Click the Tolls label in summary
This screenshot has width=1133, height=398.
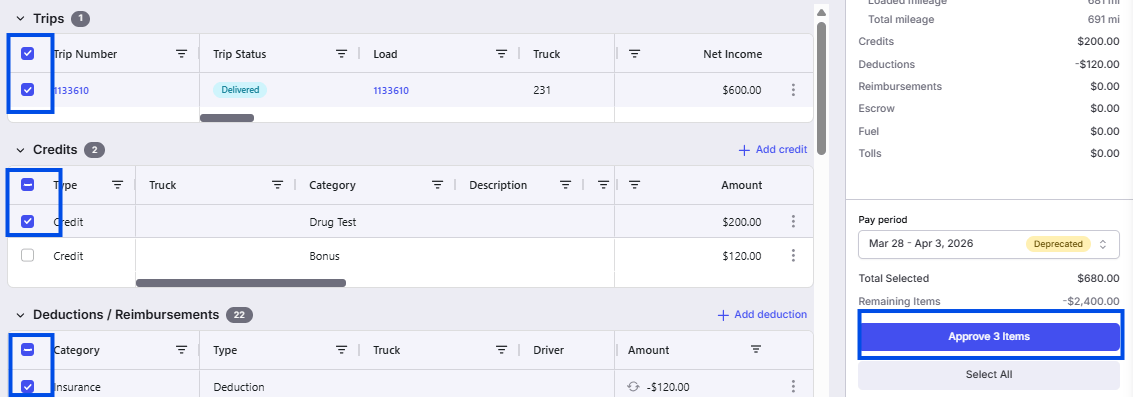[870, 153]
